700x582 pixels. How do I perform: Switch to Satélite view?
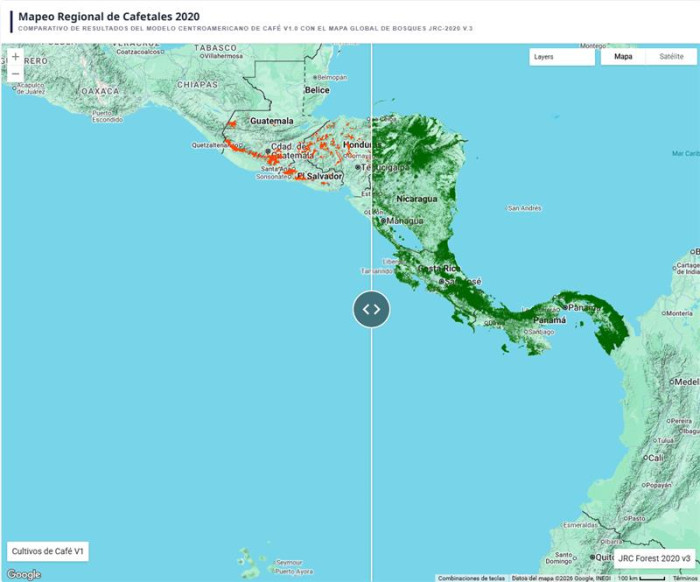[671, 57]
